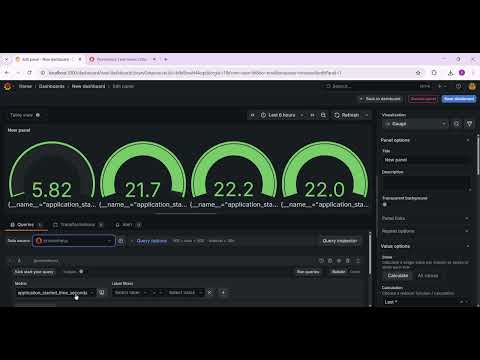Image resolution: width=480 pixels, height=360 pixels.
Task: Click Kick start your query button
Action: point(34,272)
